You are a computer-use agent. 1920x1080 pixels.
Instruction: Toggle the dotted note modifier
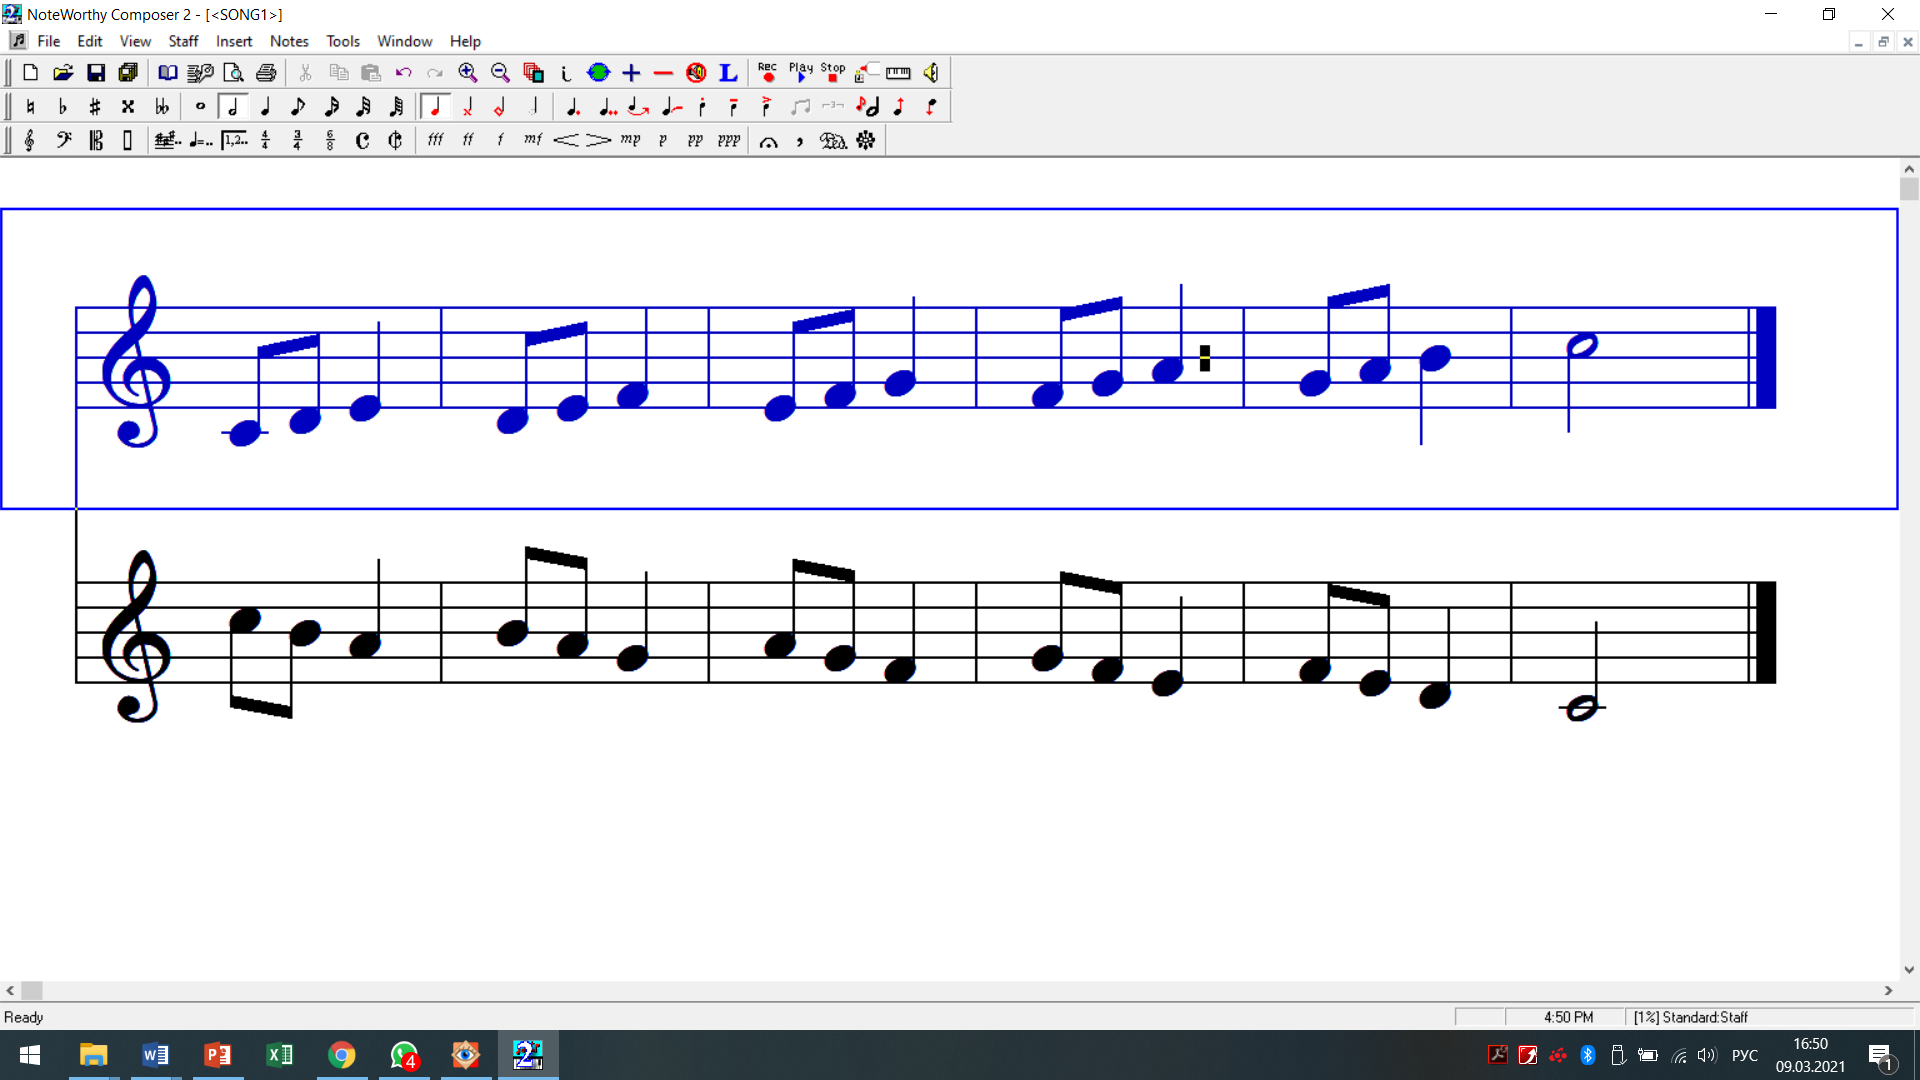[573, 106]
